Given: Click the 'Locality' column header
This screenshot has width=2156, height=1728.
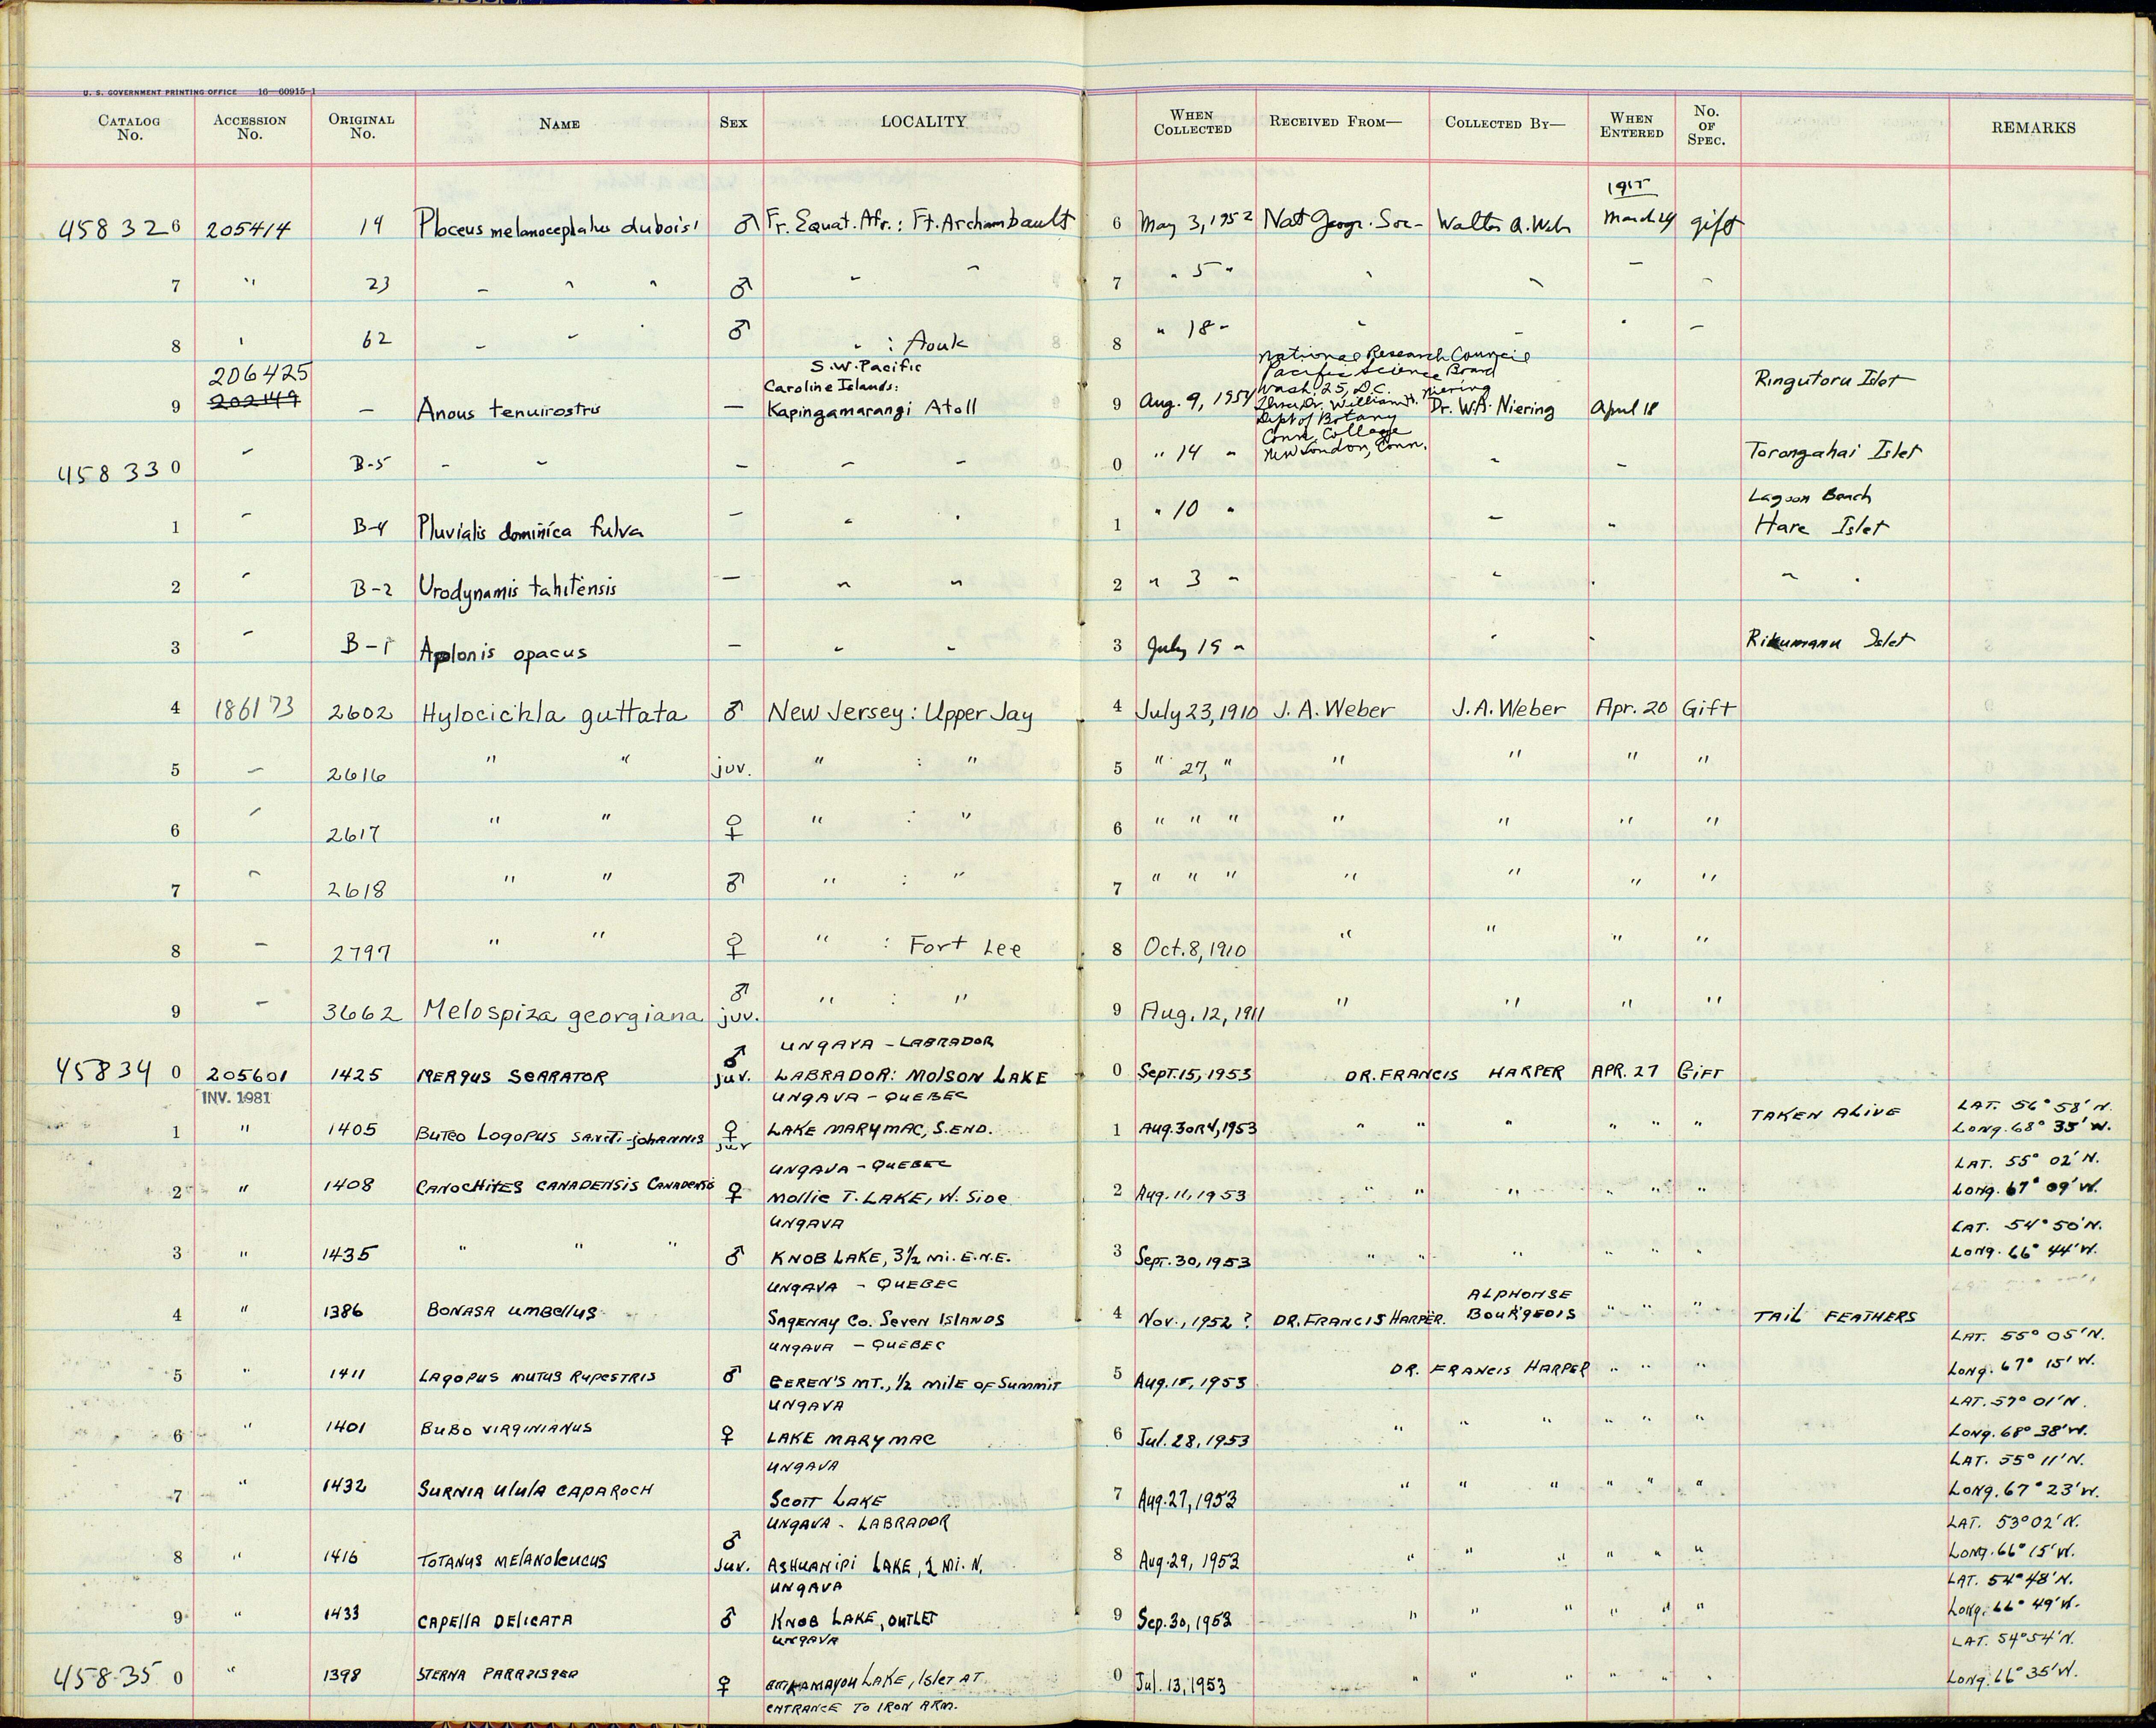Looking at the screenshot, I should (923, 122).
